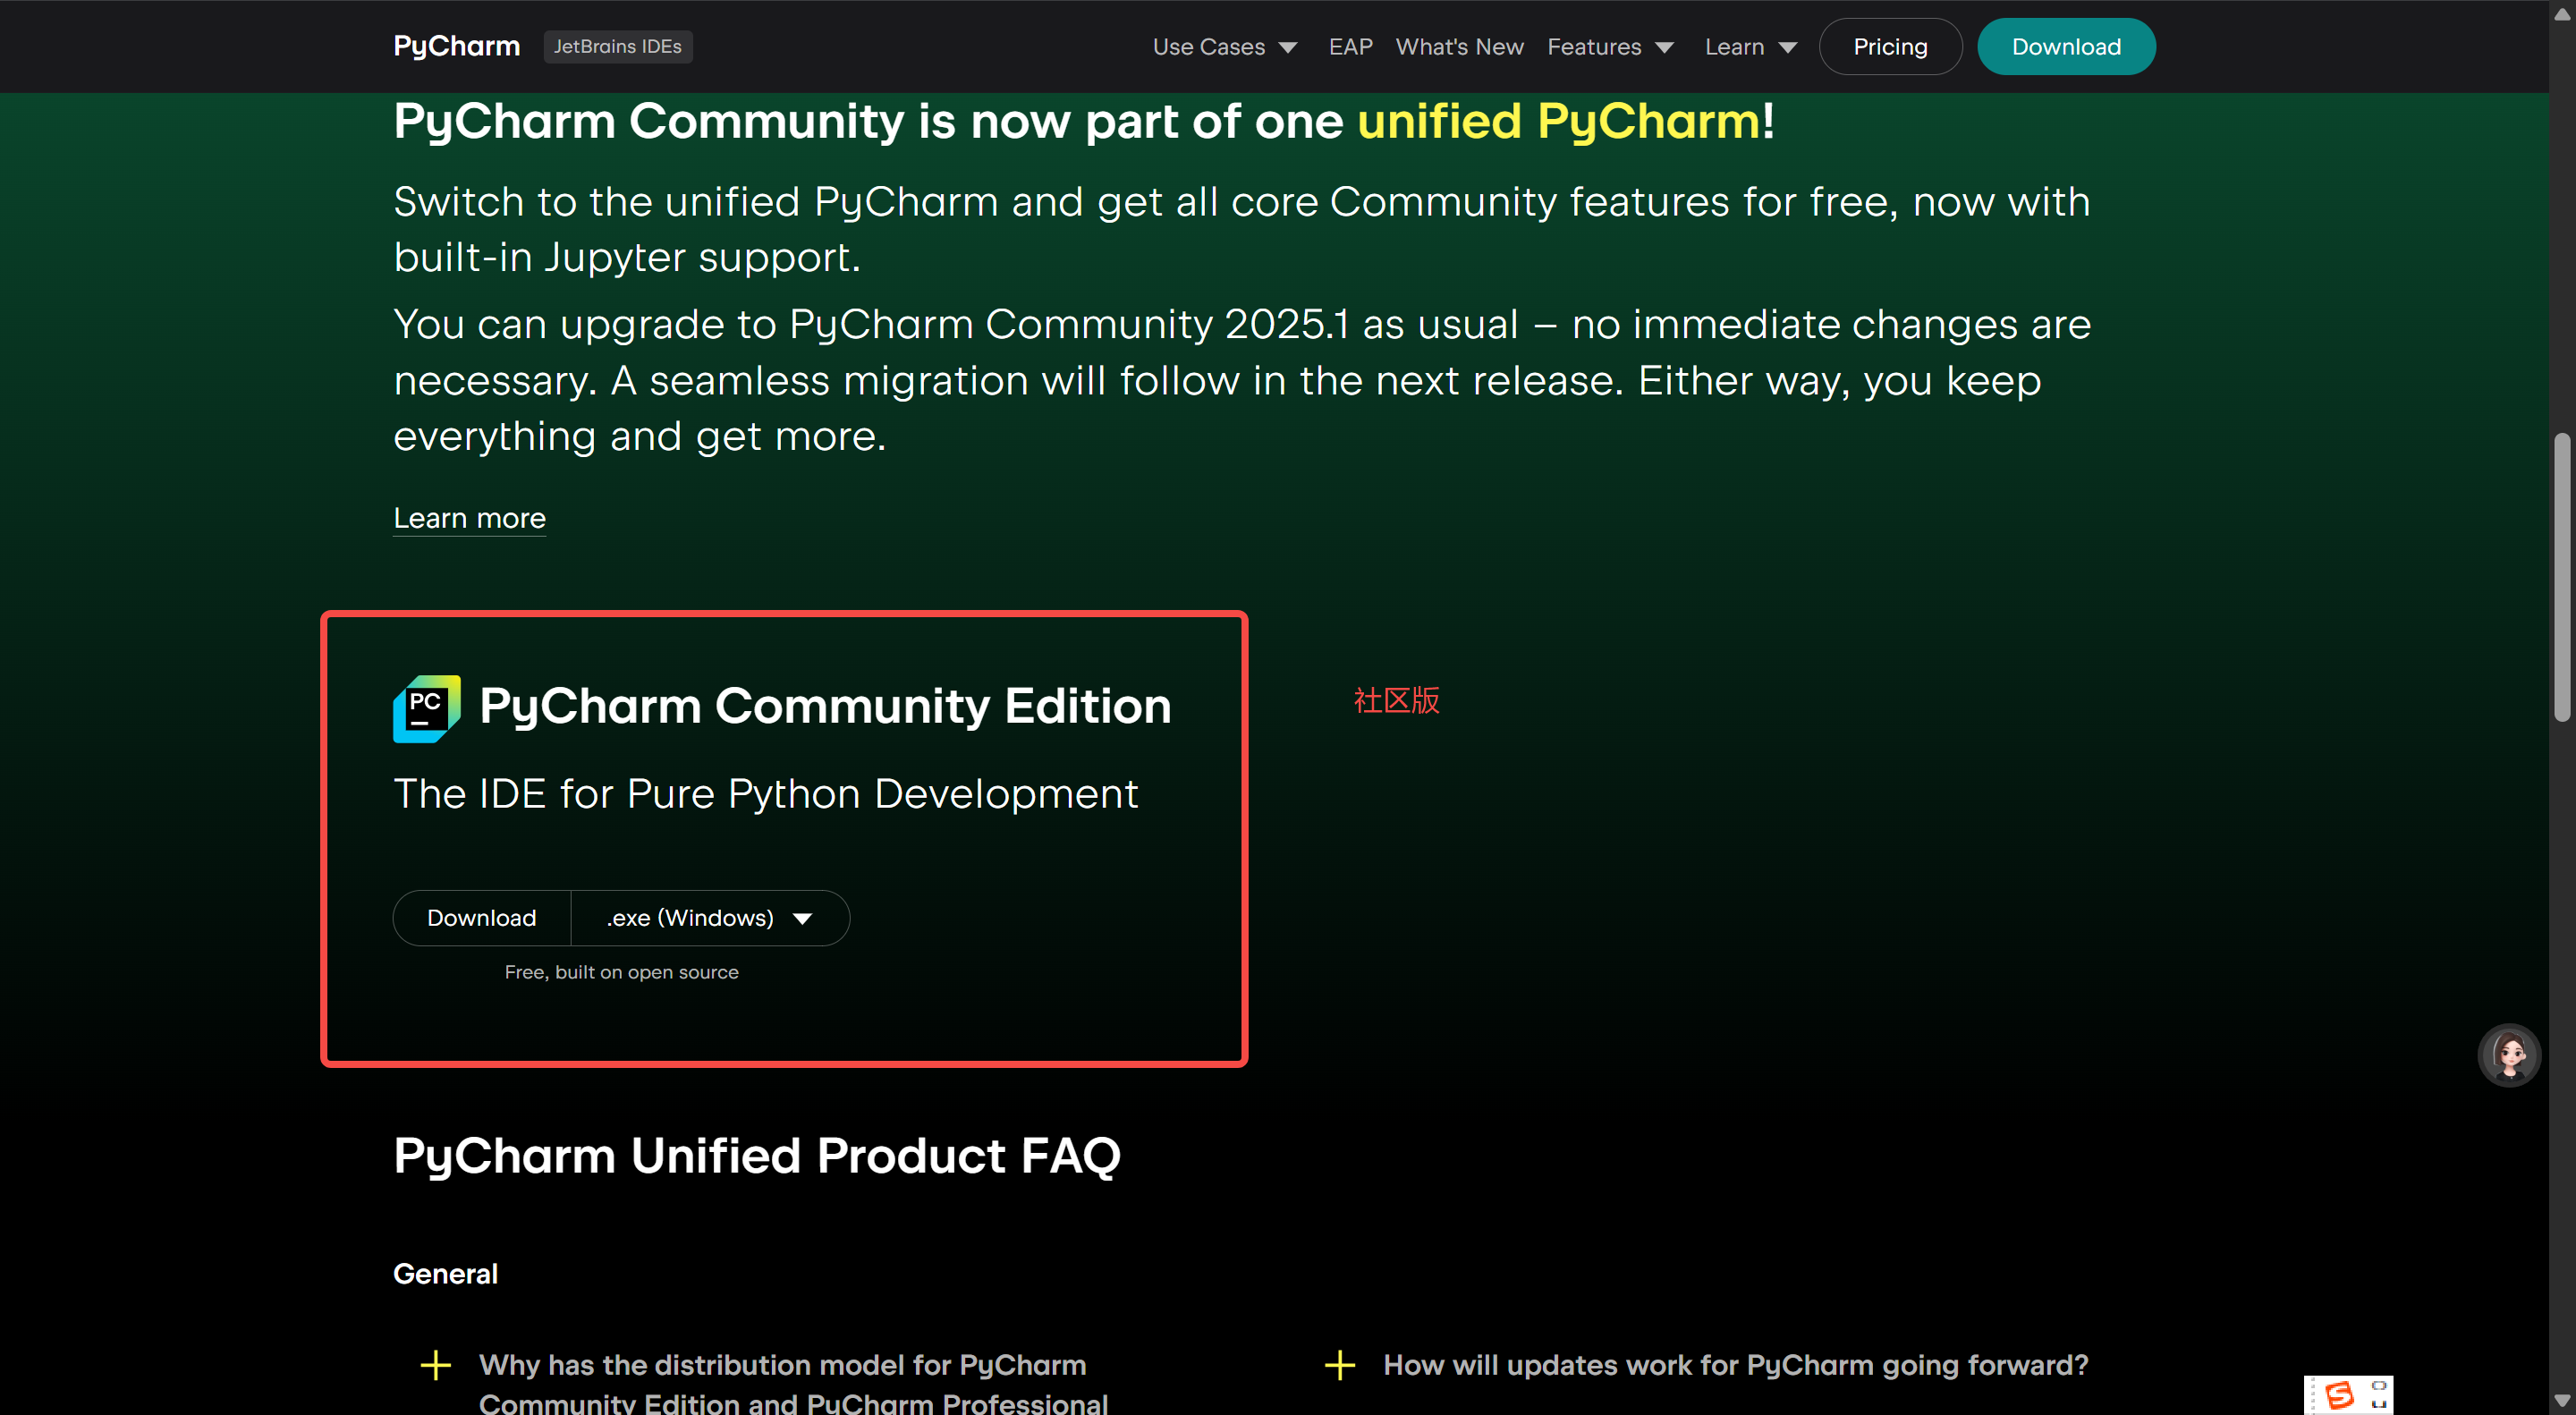Expand the distribution model FAQ plus icon

tap(436, 1365)
